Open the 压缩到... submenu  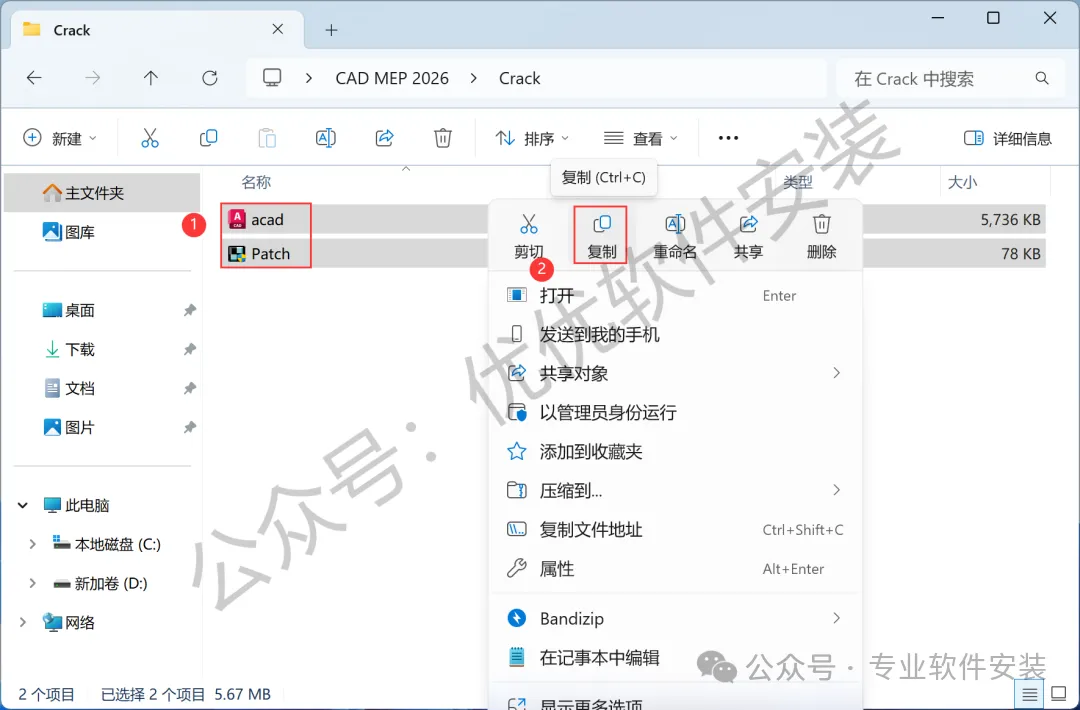tap(675, 490)
